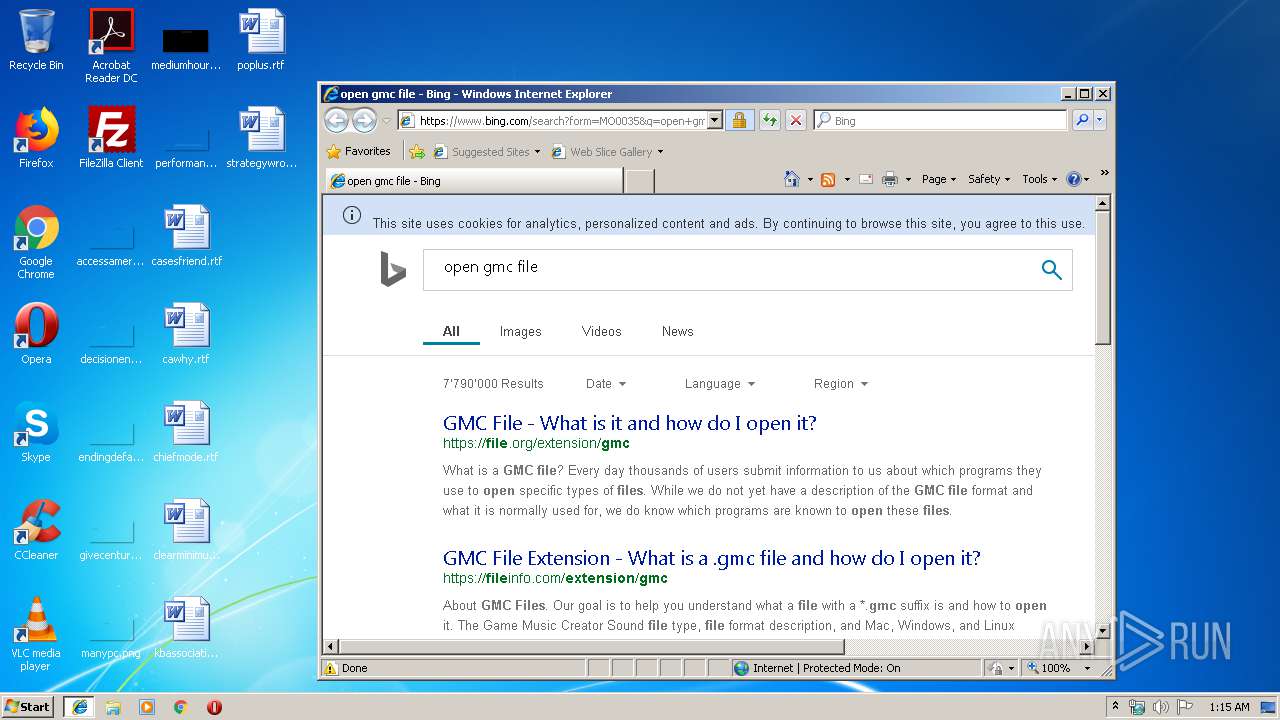Open Firefox from the desktop
This screenshot has width=1280, height=720.
pyautogui.click(x=36, y=138)
